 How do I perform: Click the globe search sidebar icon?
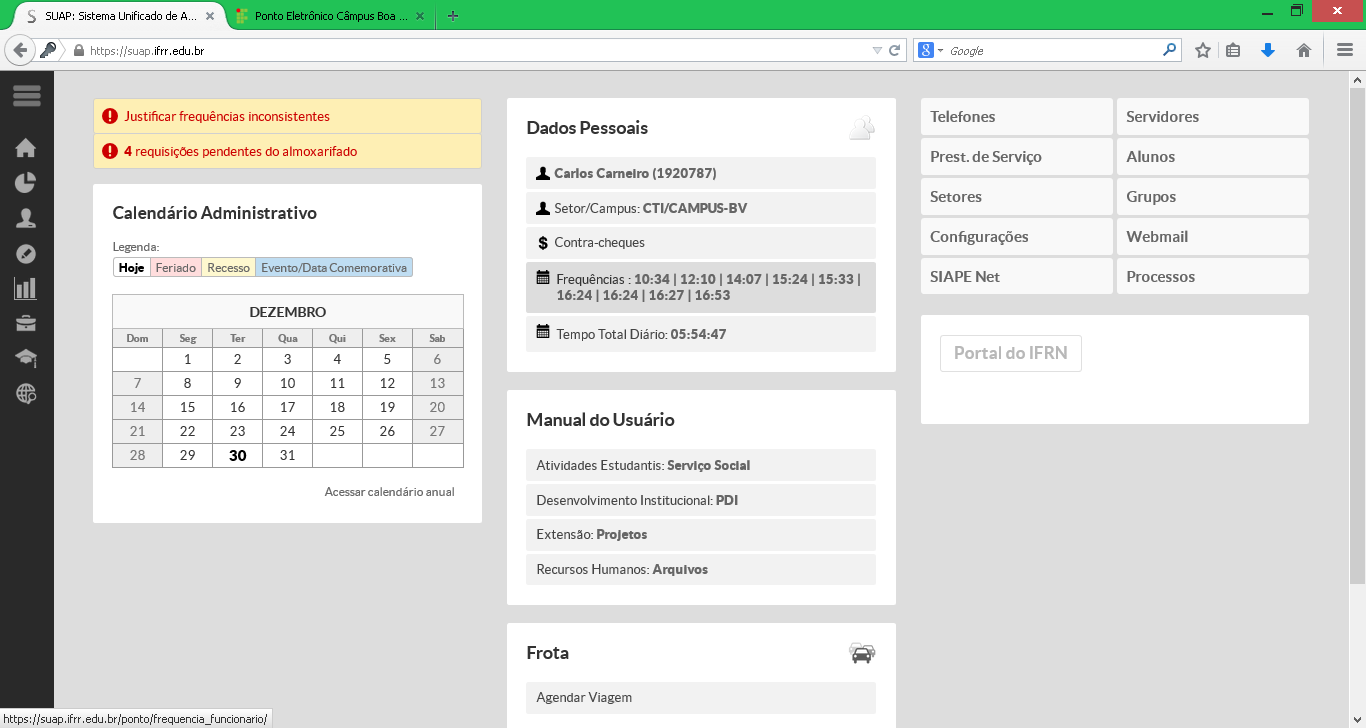tap(26, 394)
